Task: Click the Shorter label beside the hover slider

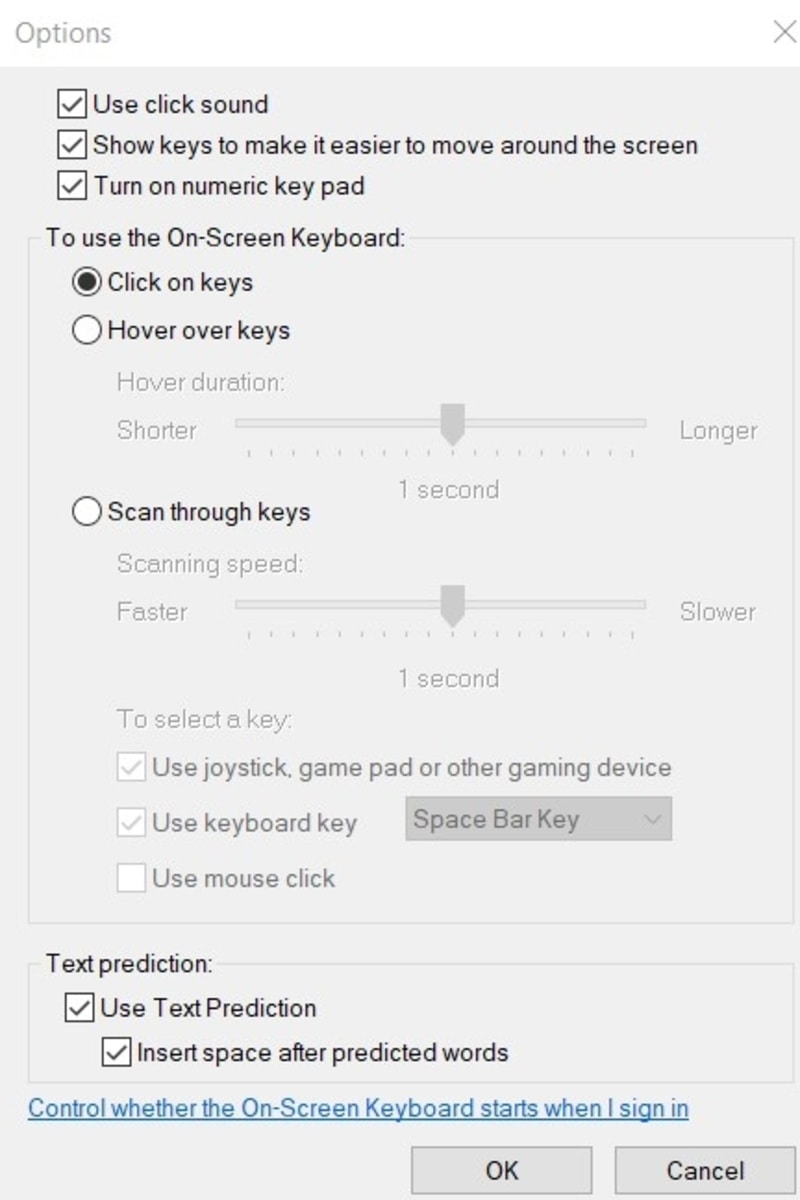Action: click(x=157, y=430)
